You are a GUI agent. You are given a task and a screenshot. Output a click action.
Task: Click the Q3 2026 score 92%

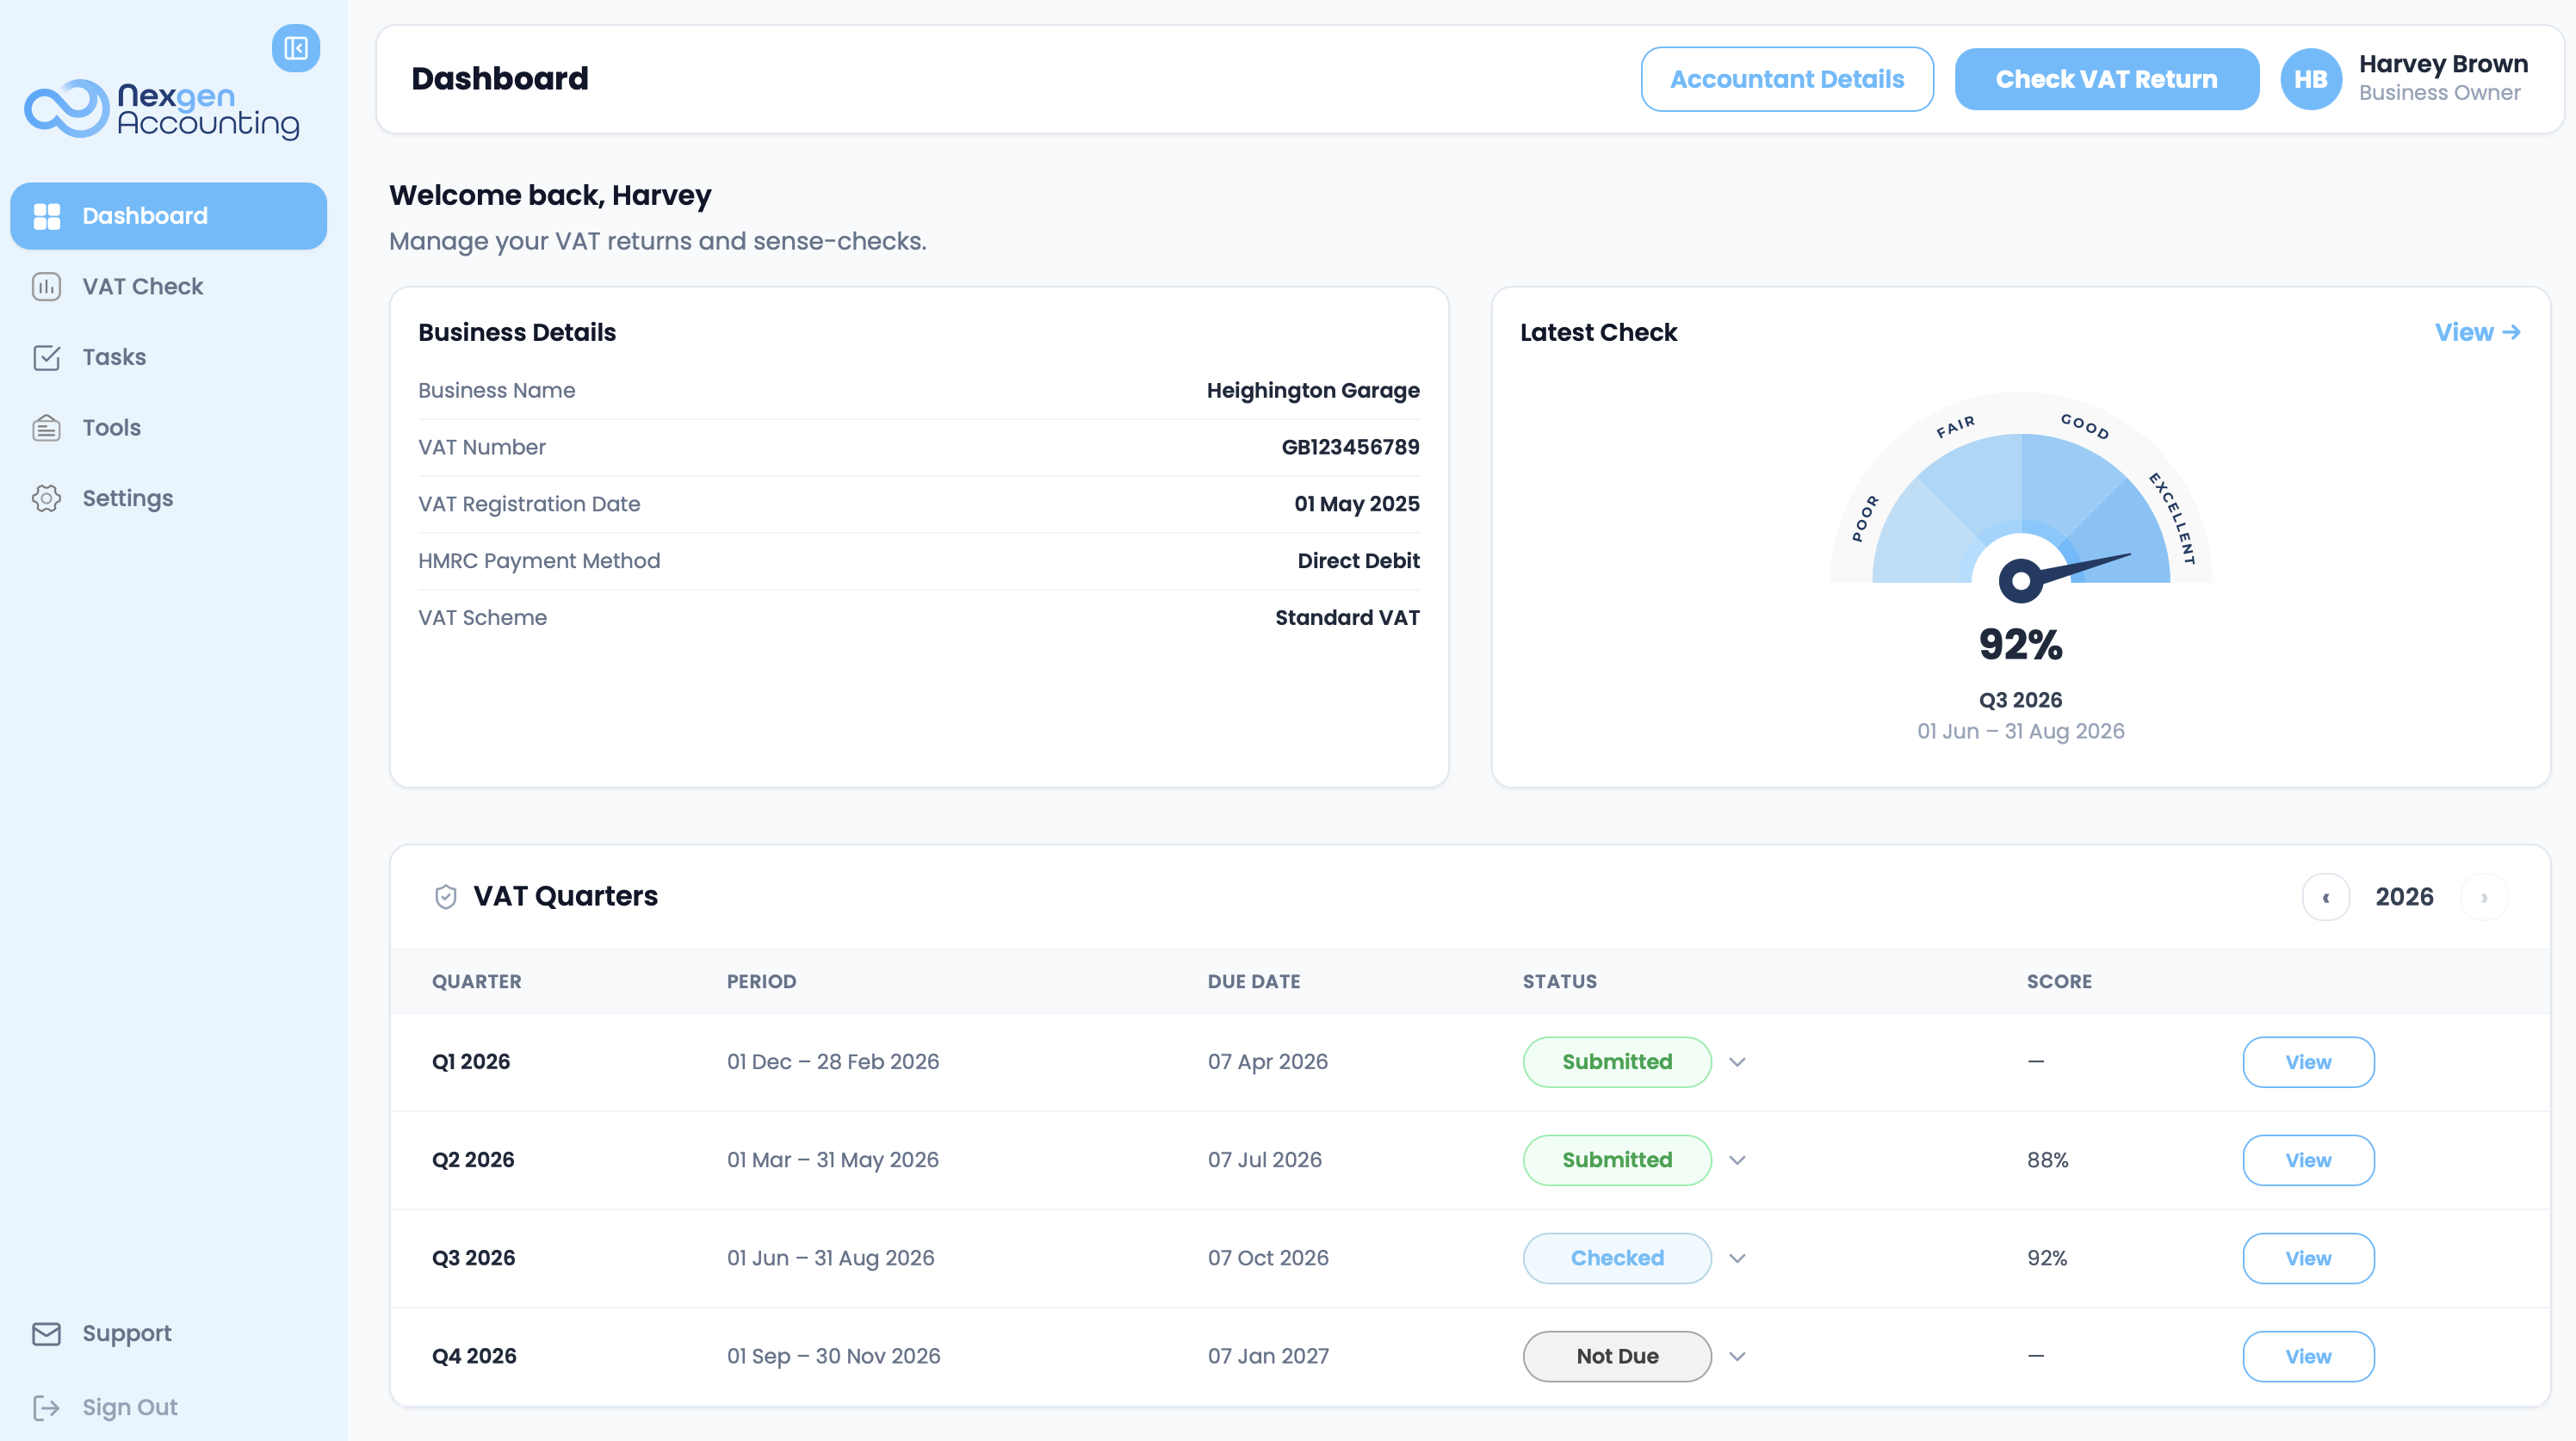tap(2047, 1258)
